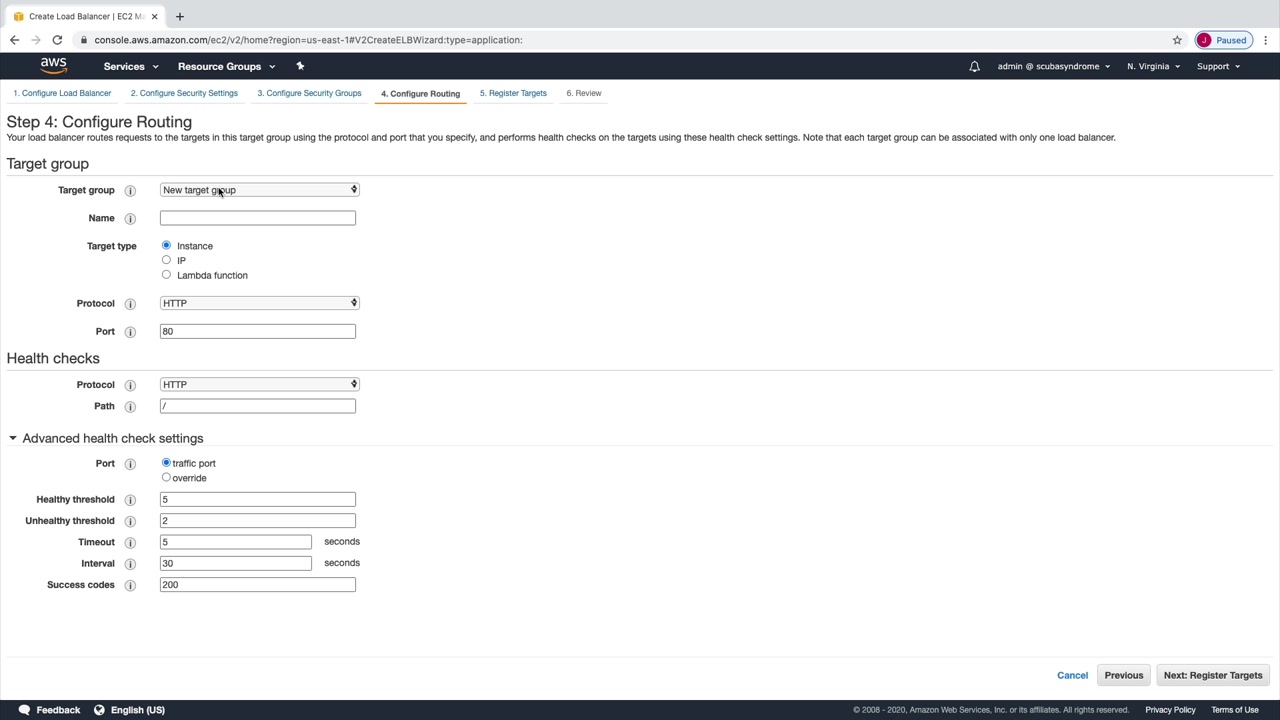The width and height of the screenshot is (1280, 720).
Task: Click the browser address bar
Action: coord(620,40)
